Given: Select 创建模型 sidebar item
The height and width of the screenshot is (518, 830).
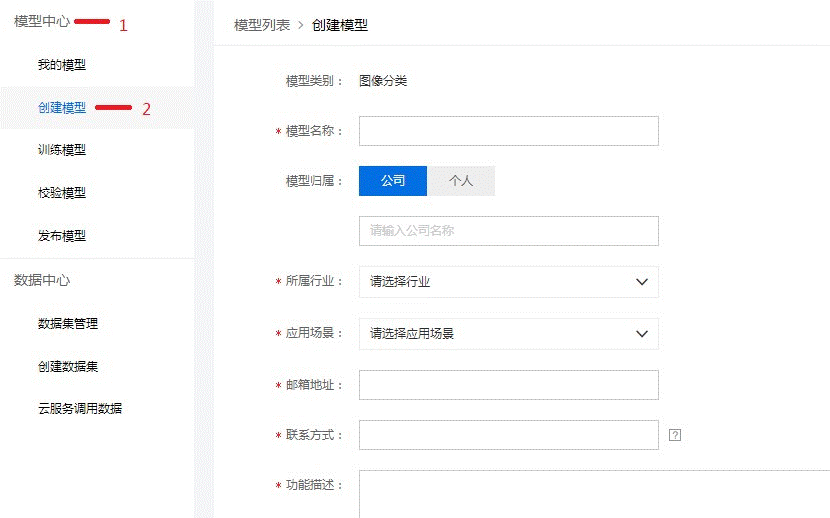Looking at the screenshot, I should (62, 108).
